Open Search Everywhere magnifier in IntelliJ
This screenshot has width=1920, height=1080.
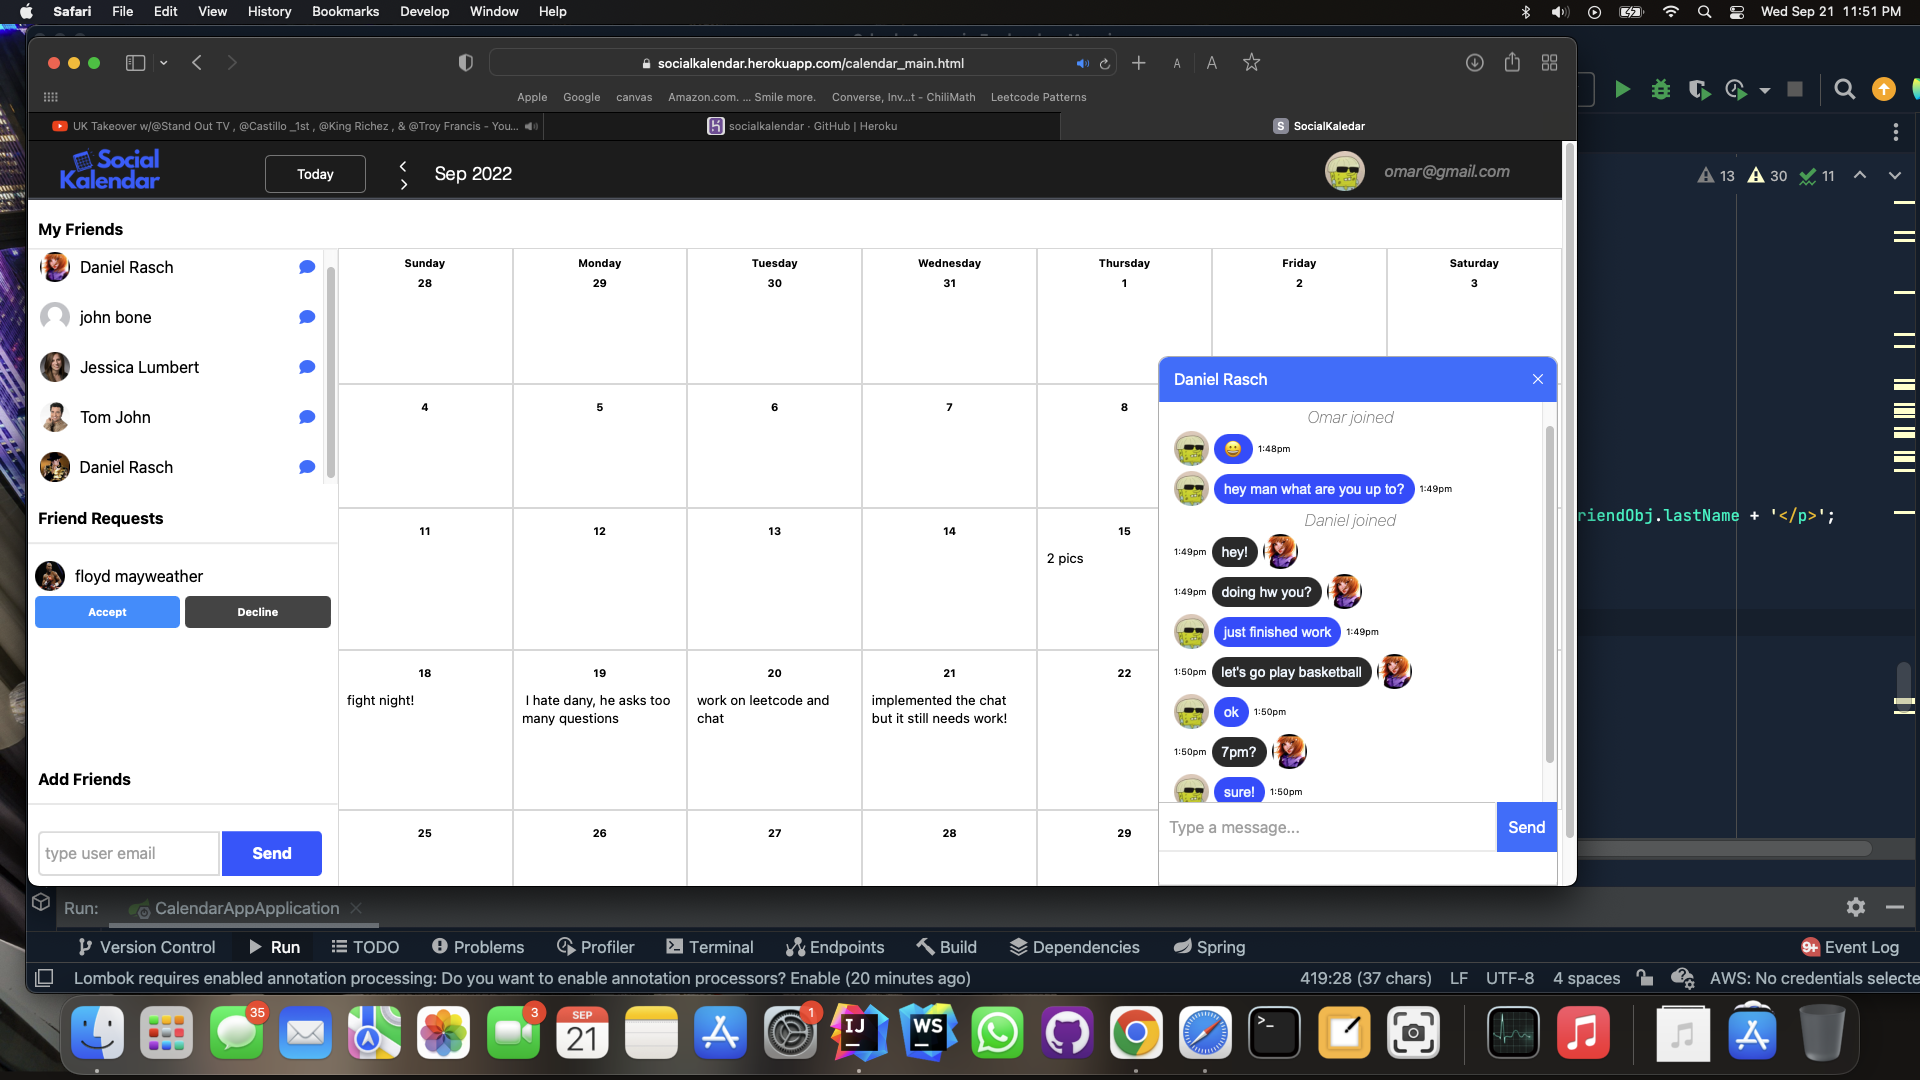pyautogui.click(x=1845, y=89)
